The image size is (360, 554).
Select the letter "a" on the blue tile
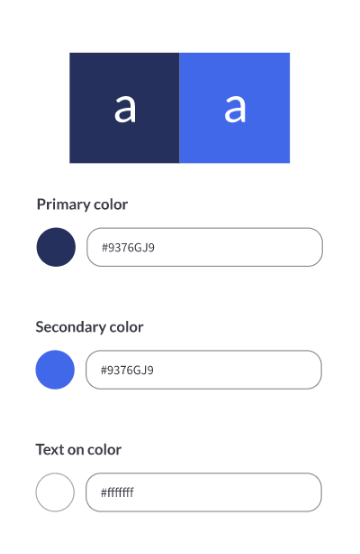click(235, 108)
